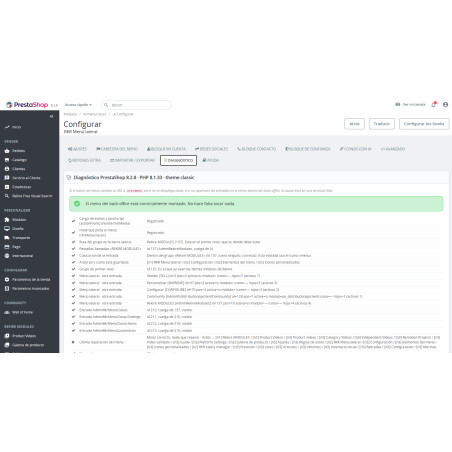Expand Catálogo in the sidebar
Image resolution: width=452 pixels, height=452 pixels.
[19, 160]
